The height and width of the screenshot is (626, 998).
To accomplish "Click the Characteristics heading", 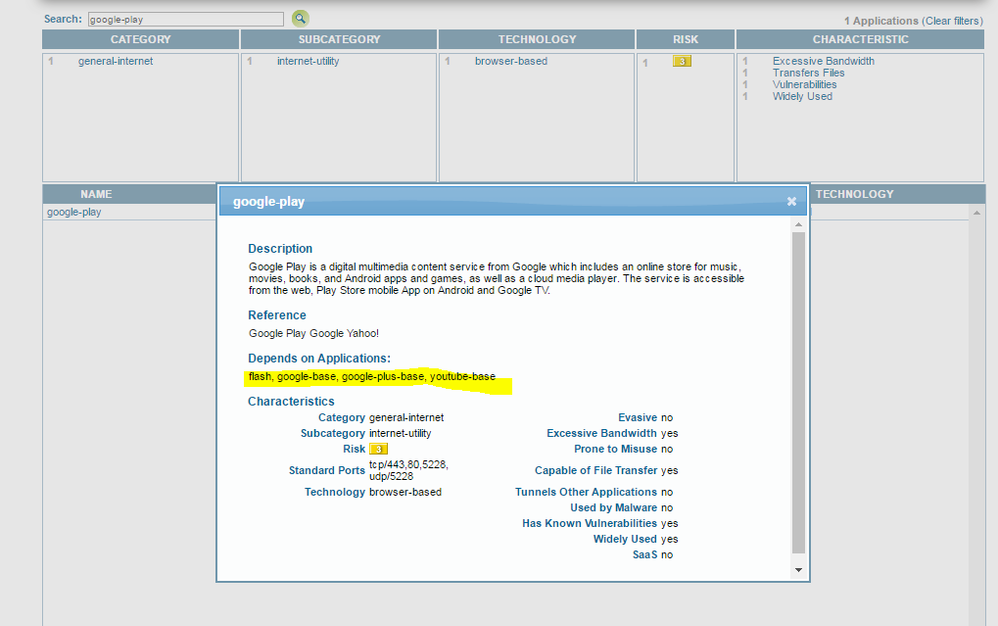I will [x=291, y=401].
